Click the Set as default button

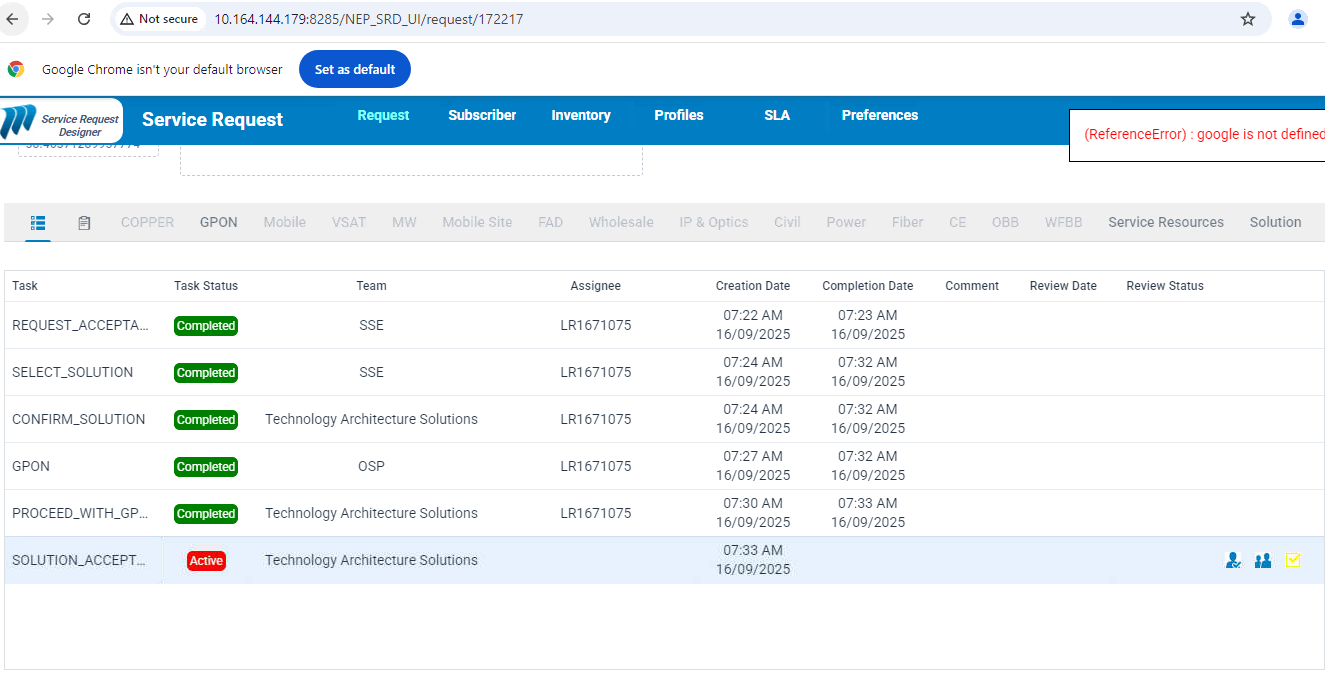[x=355, y=69]
